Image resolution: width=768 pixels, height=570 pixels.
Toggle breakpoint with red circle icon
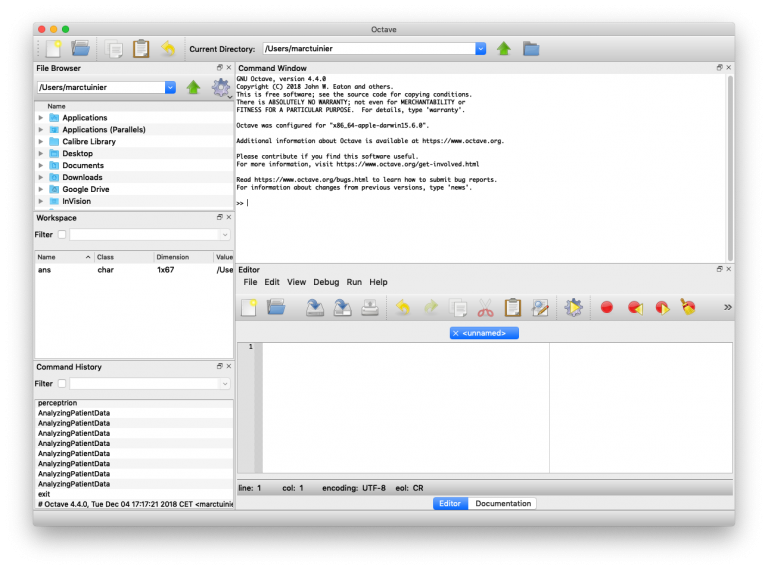tap(607, 307)
